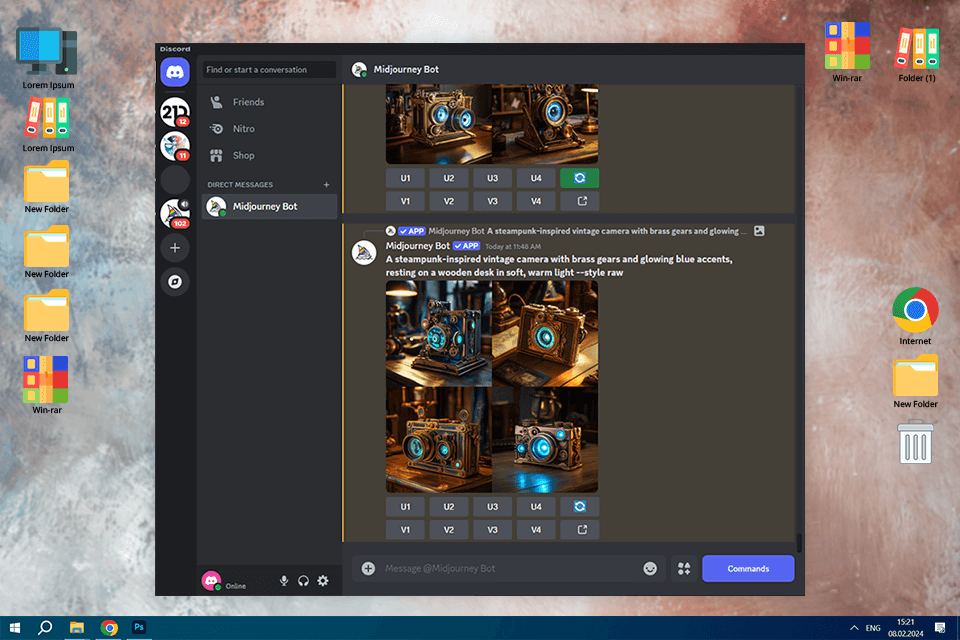
Task: Click V3 button under the lower image grid
Action: tap(492, 530)
